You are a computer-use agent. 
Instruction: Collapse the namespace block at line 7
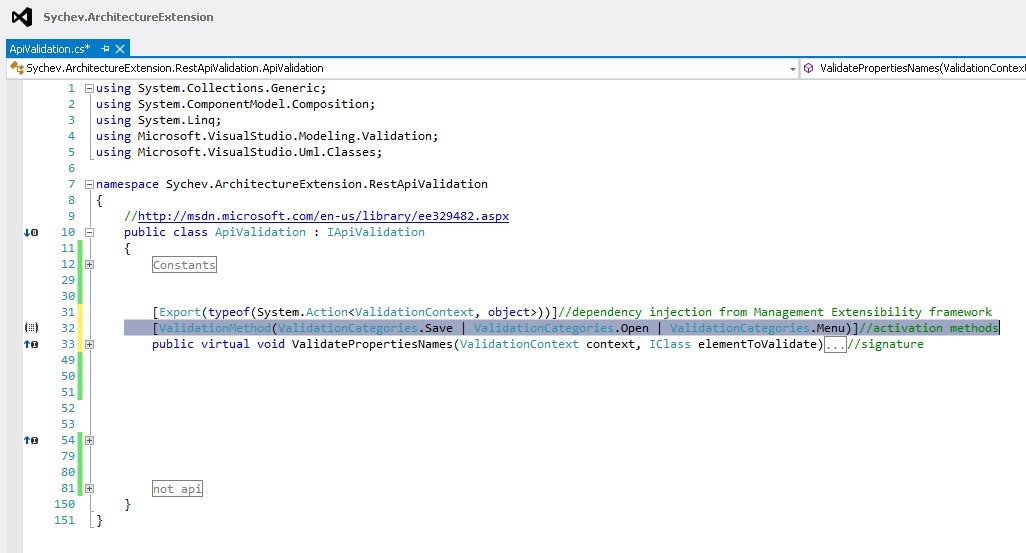click(89, 185)
